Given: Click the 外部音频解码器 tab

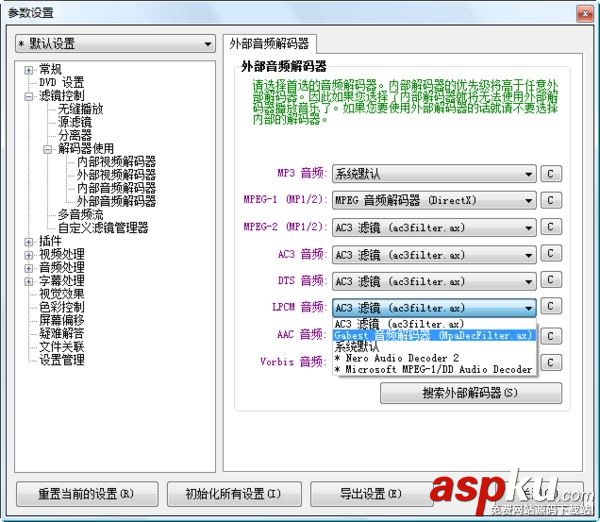Looking at the screenshot, I should [269, 44].
